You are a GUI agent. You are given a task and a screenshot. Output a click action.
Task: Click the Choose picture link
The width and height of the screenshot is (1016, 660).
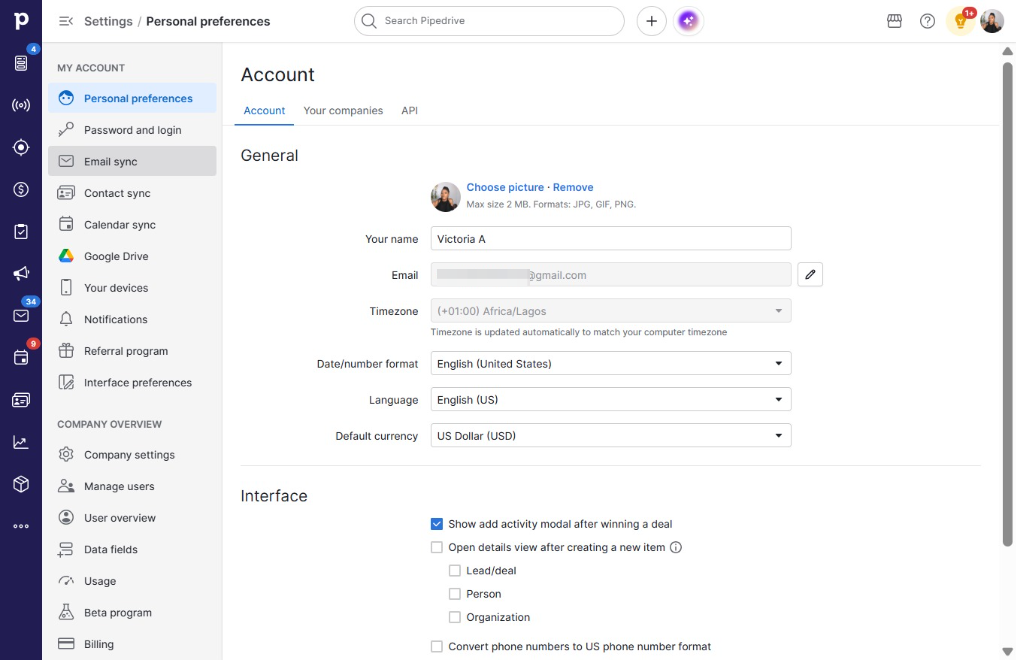[x=505, y=187]
